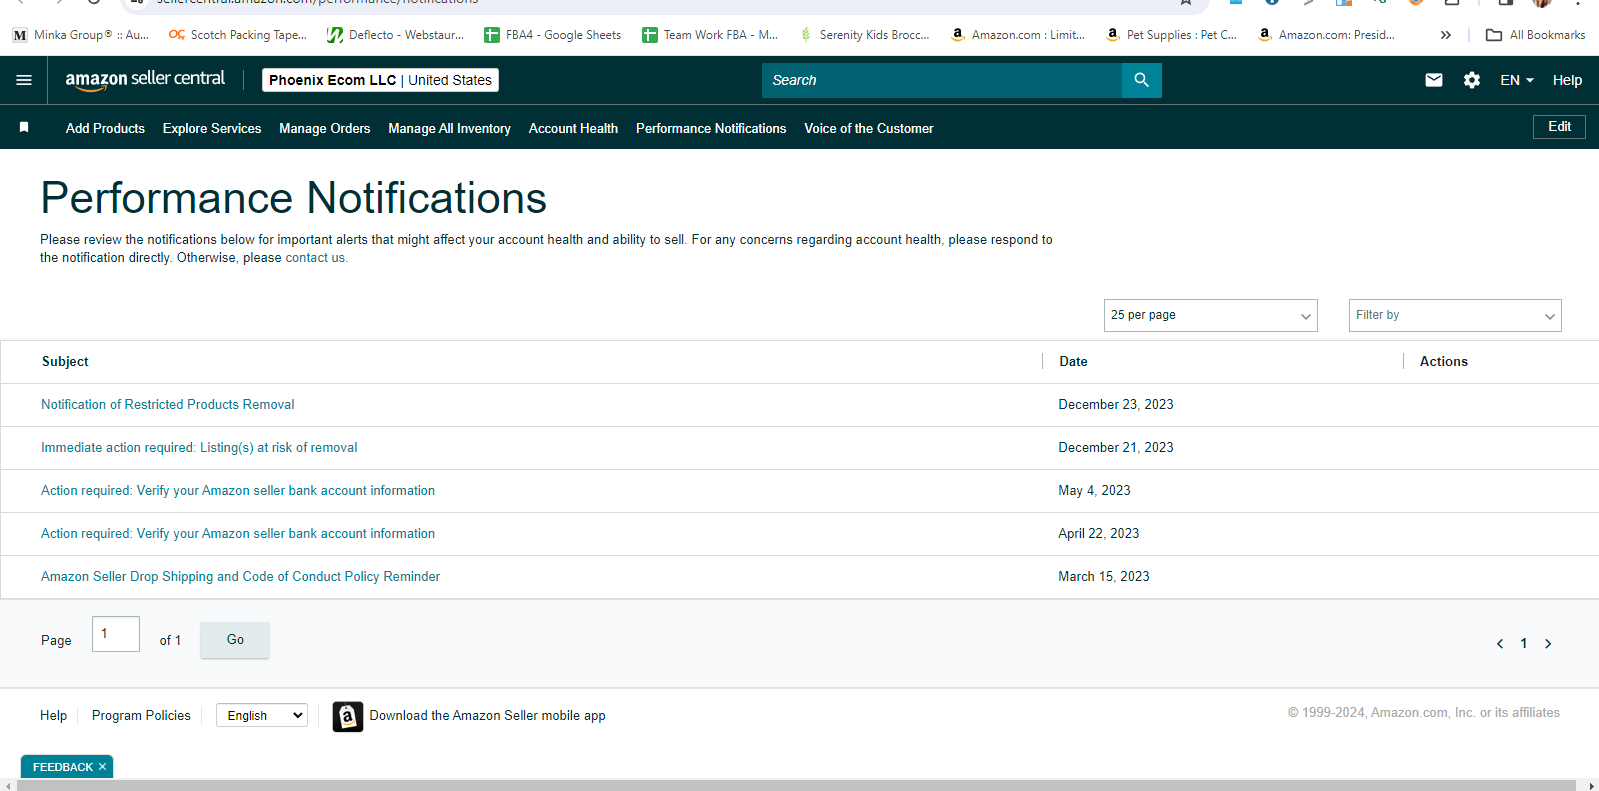The width and height of the screenshot is (1599, 791).
Task: Open the Listing(s) at risk of removal notification
Action: (199, 448)
